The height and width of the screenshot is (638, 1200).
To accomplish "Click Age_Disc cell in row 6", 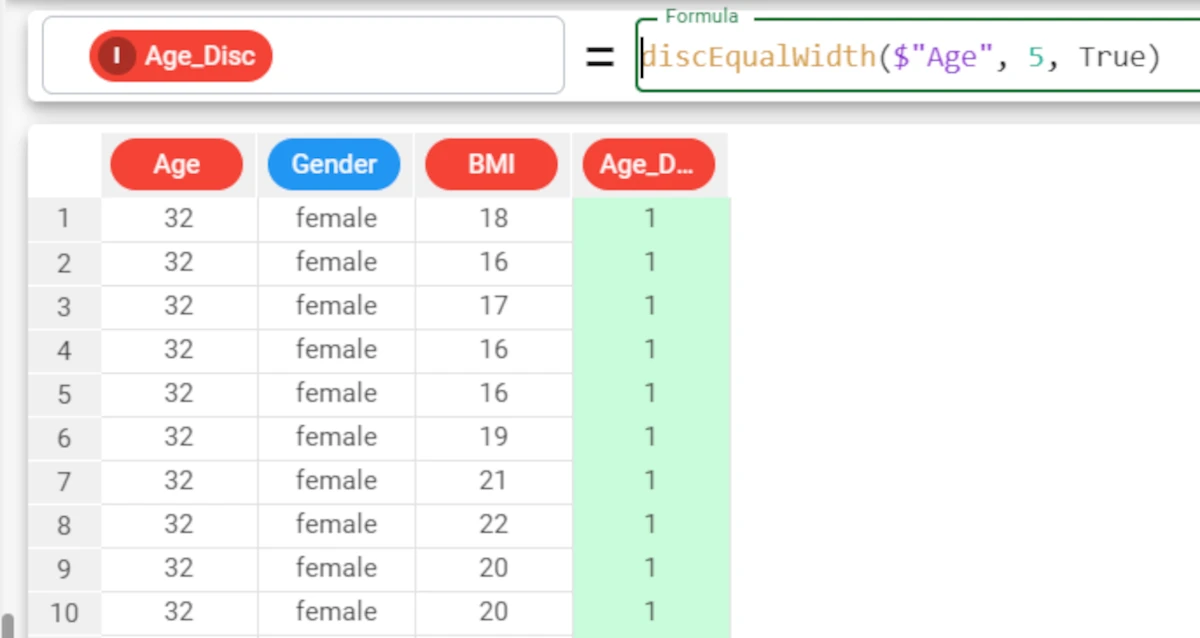I will (x=651, y=437).
